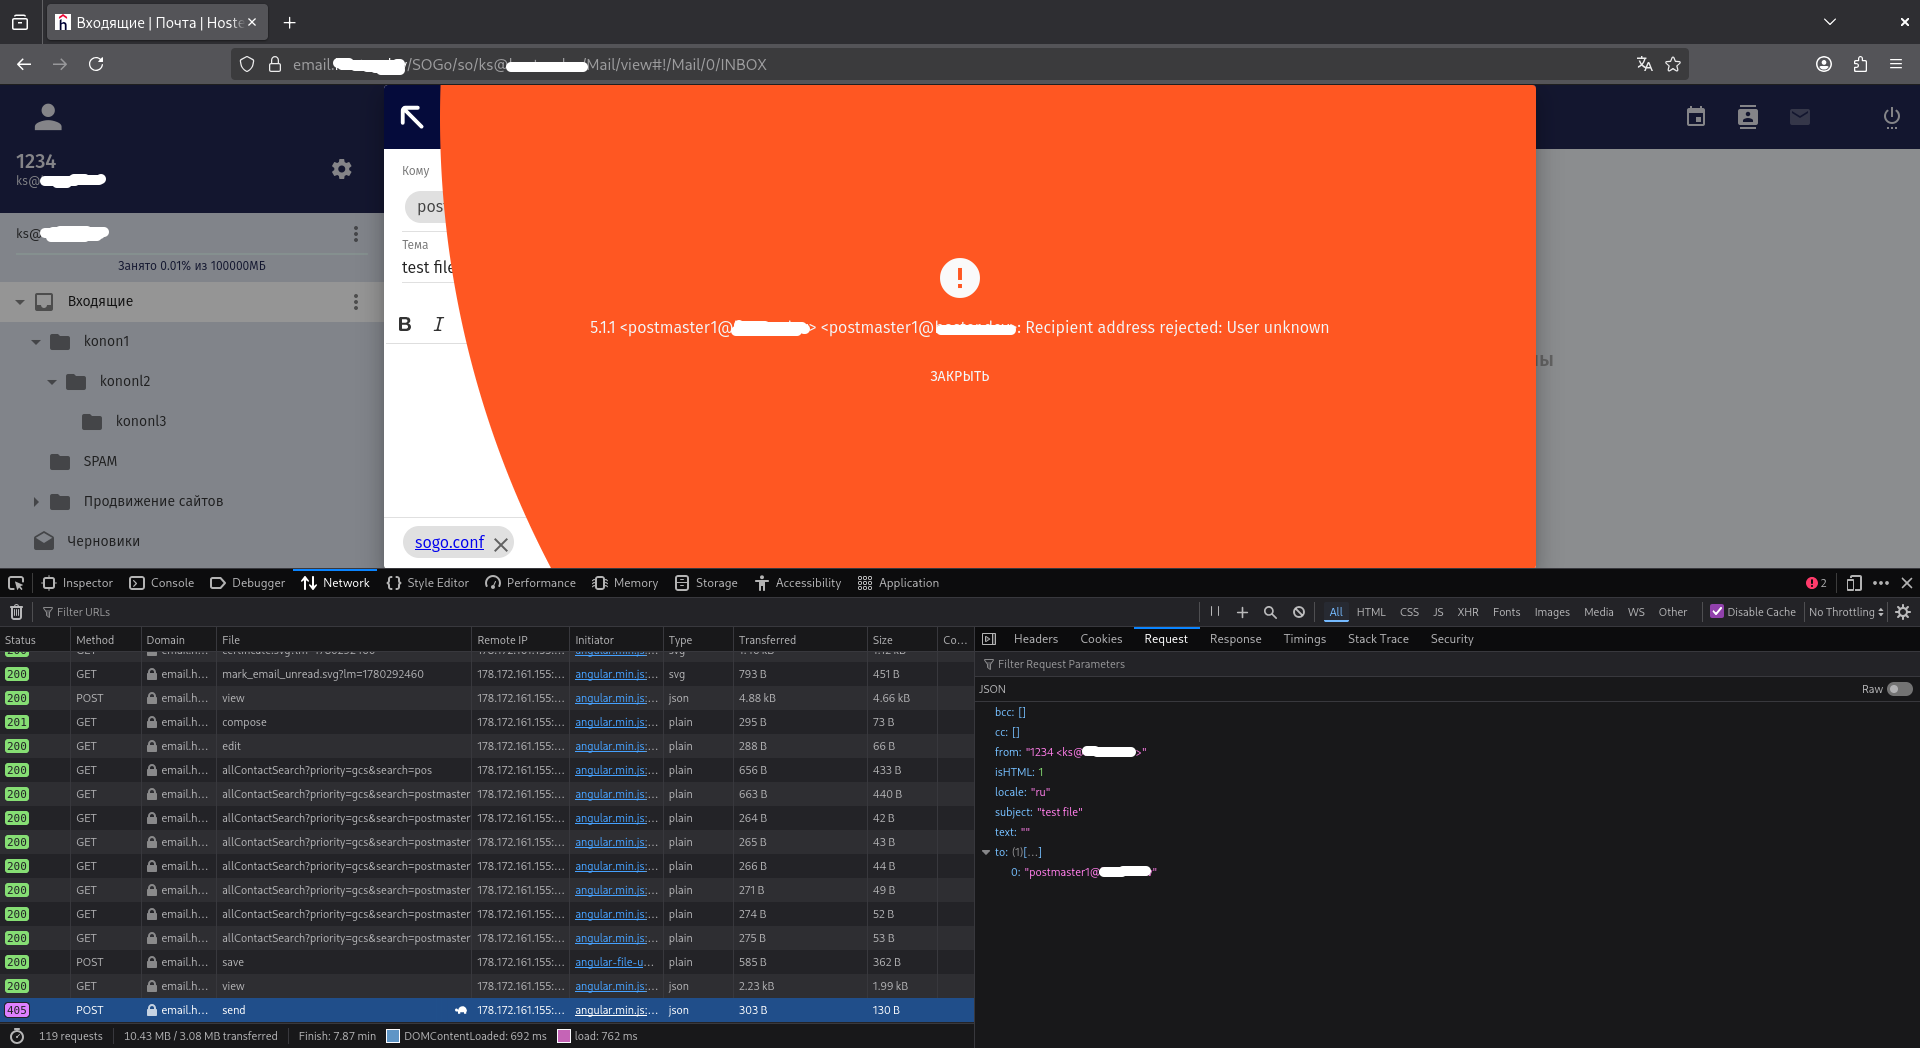
Task: Switch to the Headers tab
Action: (1035, 639)
